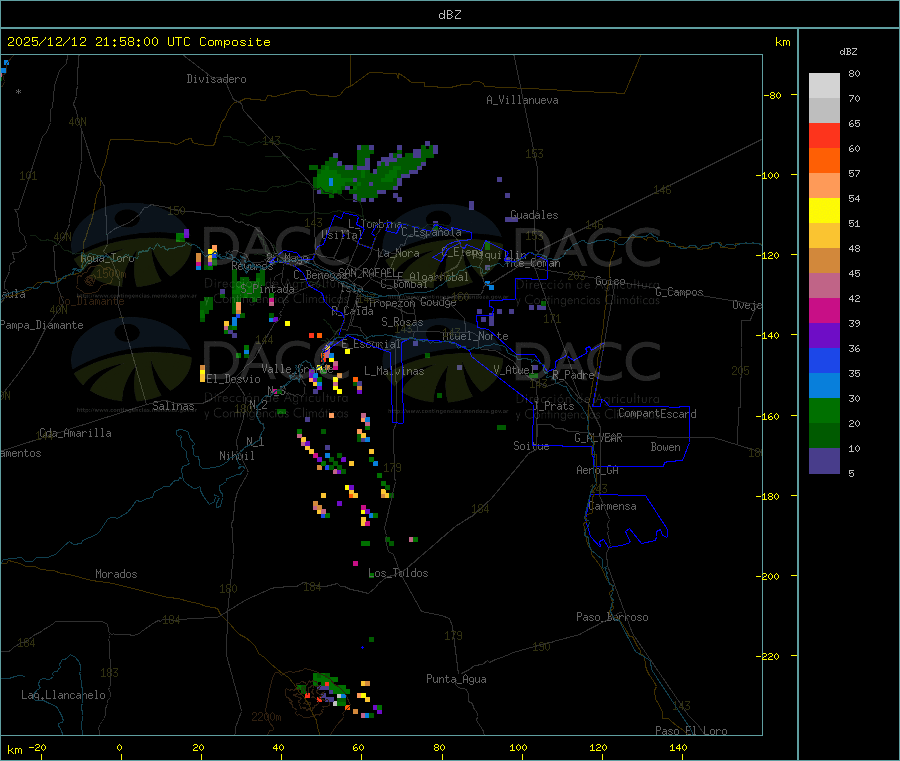The image size is (900, 761).
Task: Click the magenta 39–42 dBZ legend swatch
Action: (824, 310)
